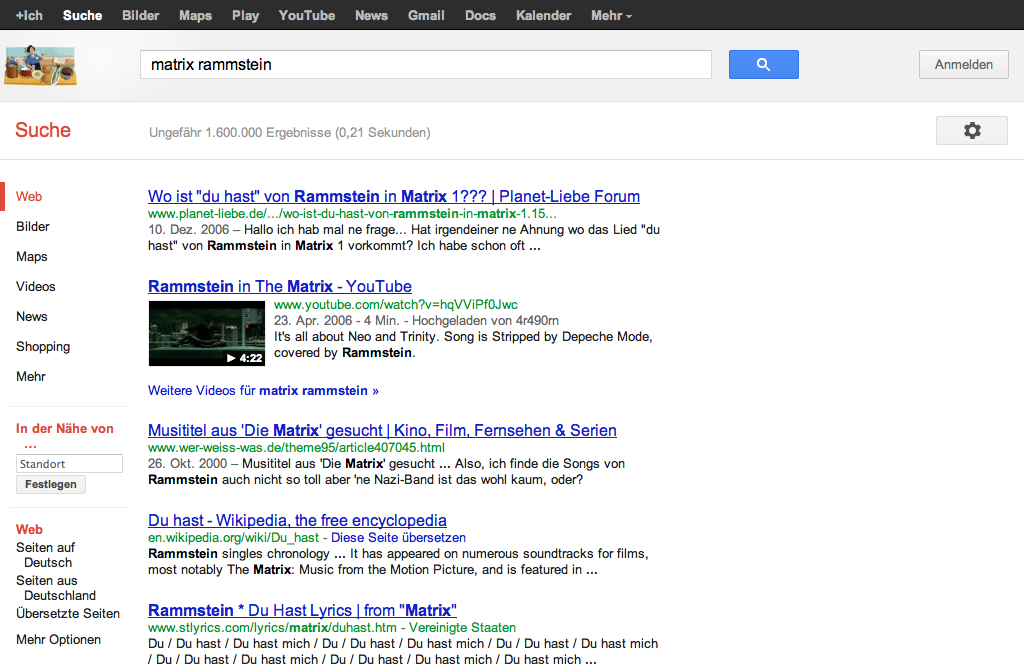
Task: Open YouTube in the top bar
Action: (307, 15)
